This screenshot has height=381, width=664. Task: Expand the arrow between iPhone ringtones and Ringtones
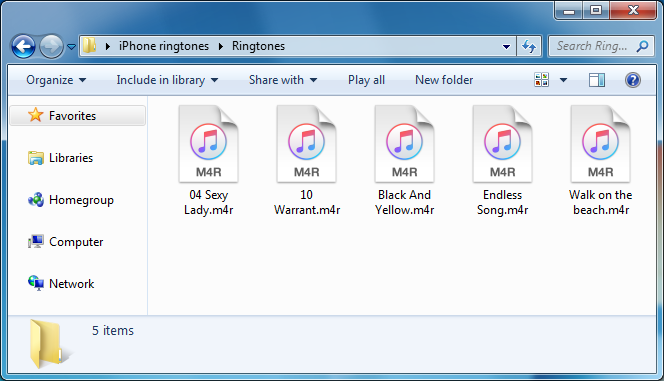[x=221, y=46]
